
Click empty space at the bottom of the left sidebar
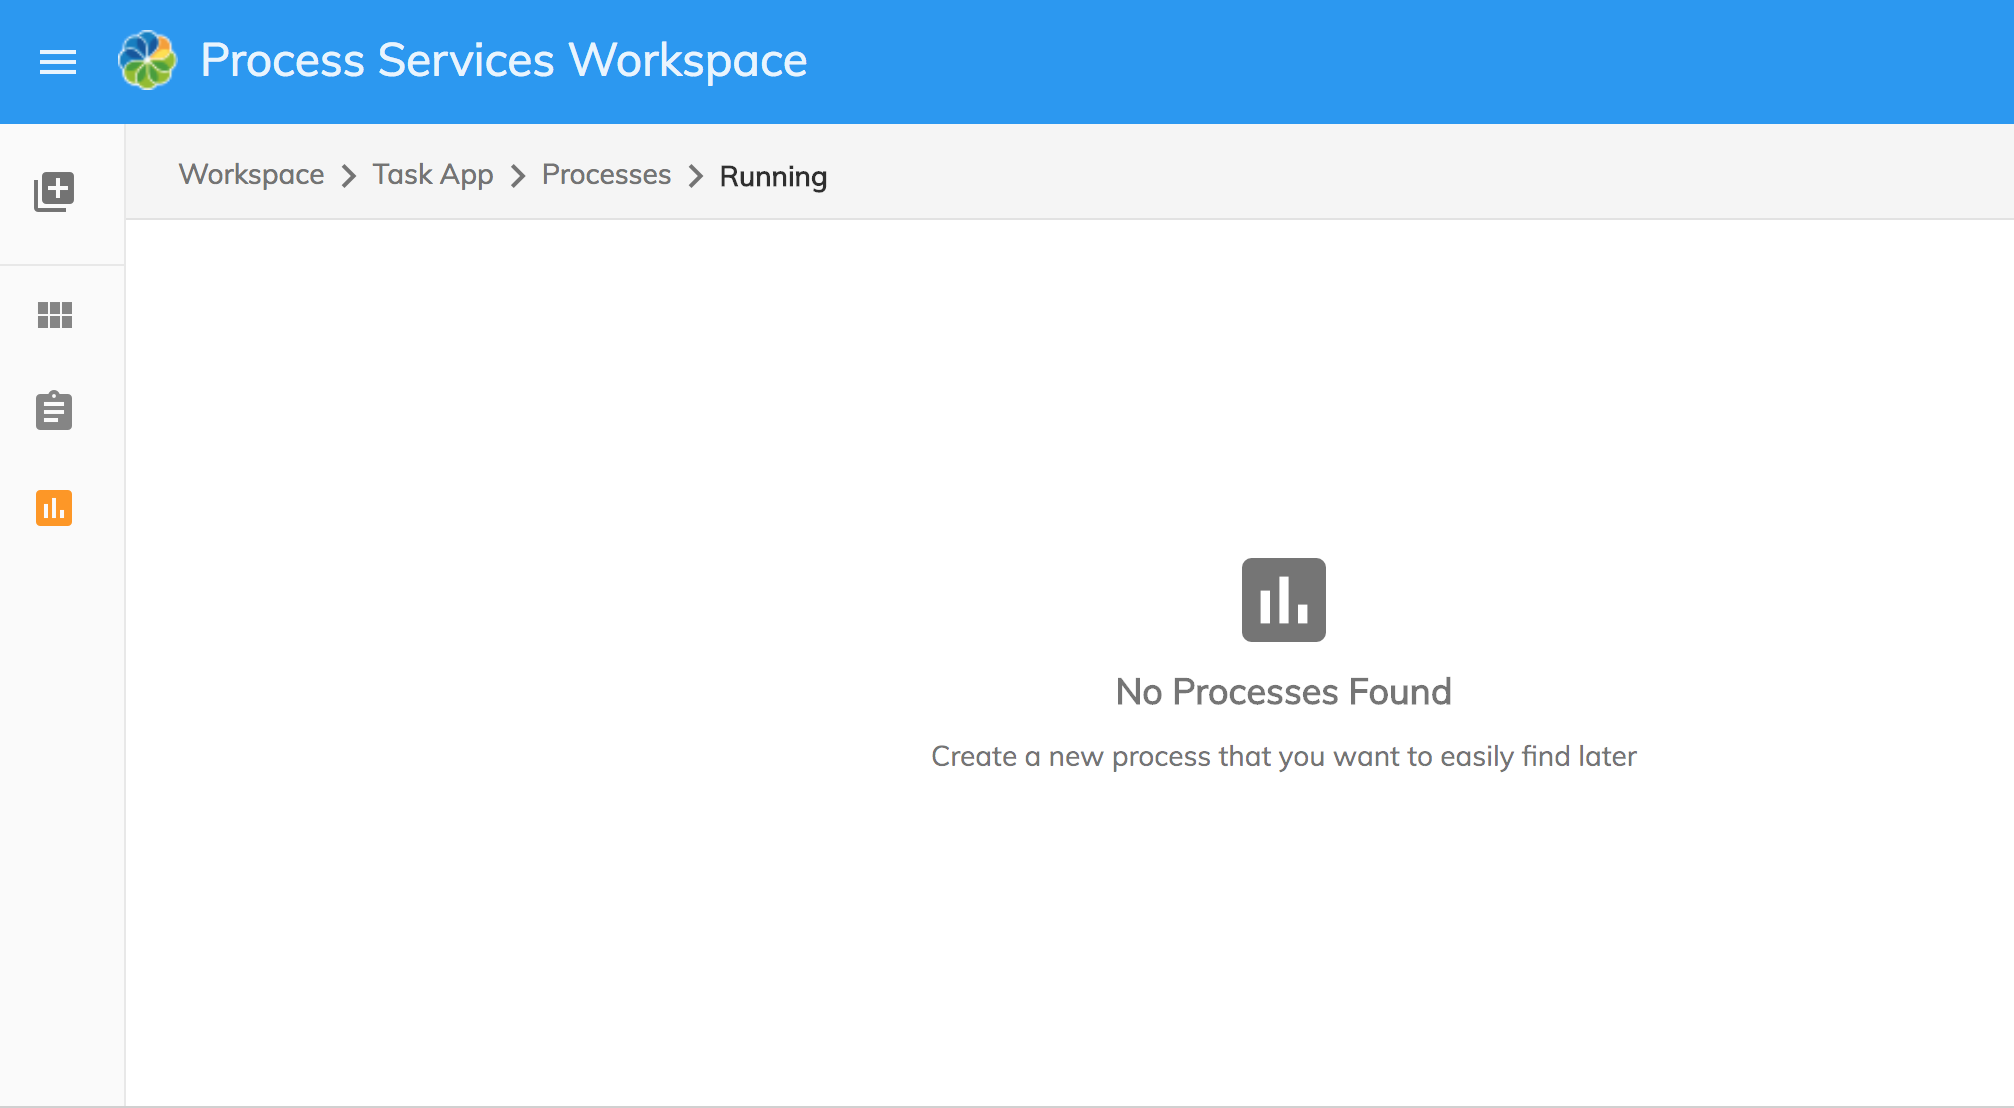click(62, 900)
